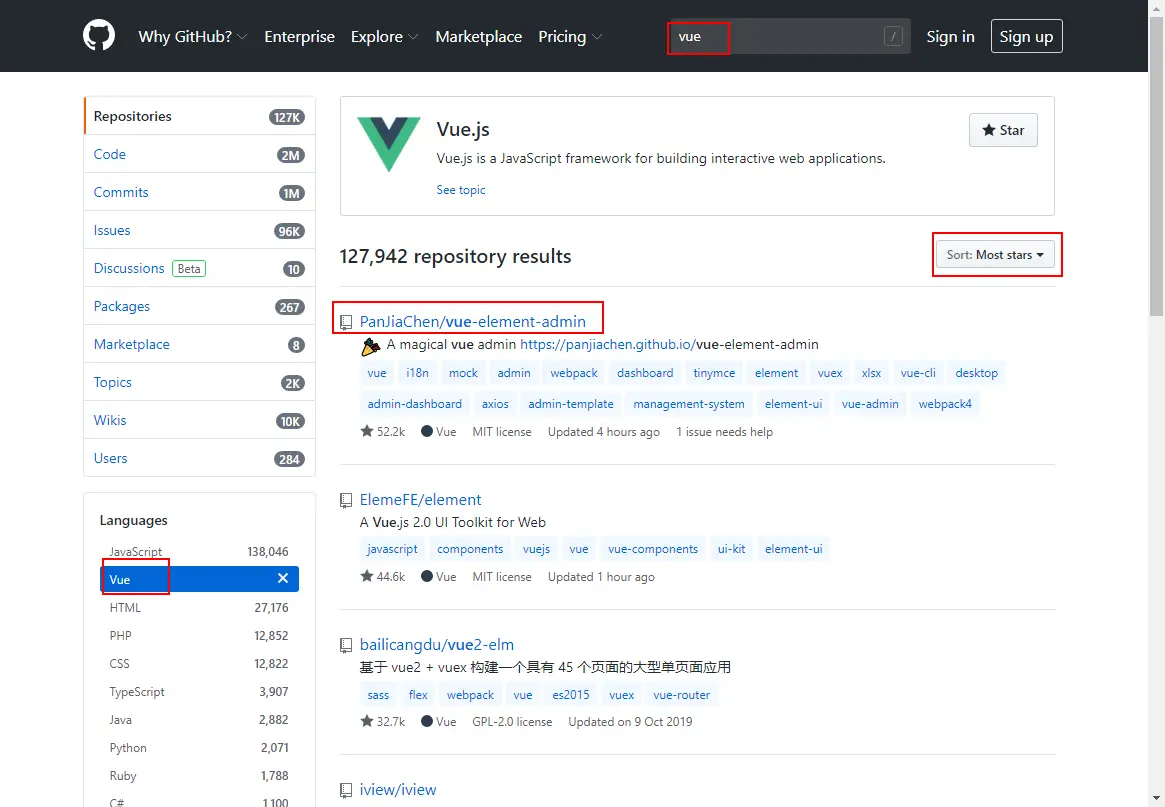
Task: Click the repo icon beside bailicangdu/vue2-elm
Action: pyautogui.click(x=346, y=645)
